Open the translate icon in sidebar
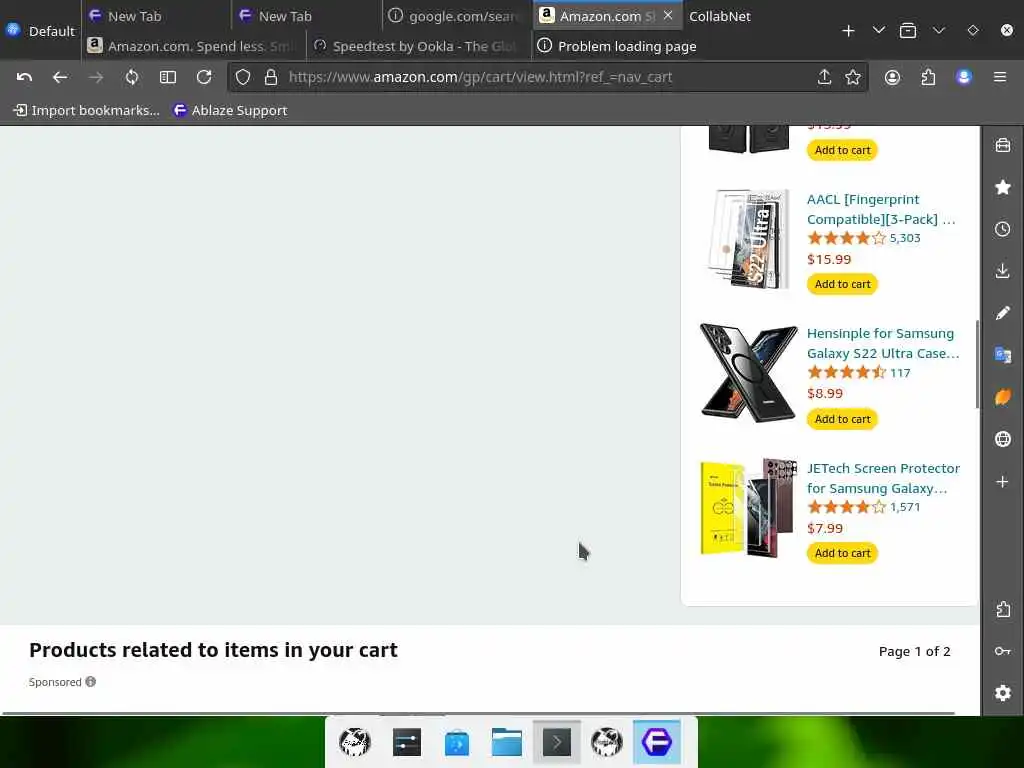This screenshot has height=768, width=1024. click(1003, 355)
